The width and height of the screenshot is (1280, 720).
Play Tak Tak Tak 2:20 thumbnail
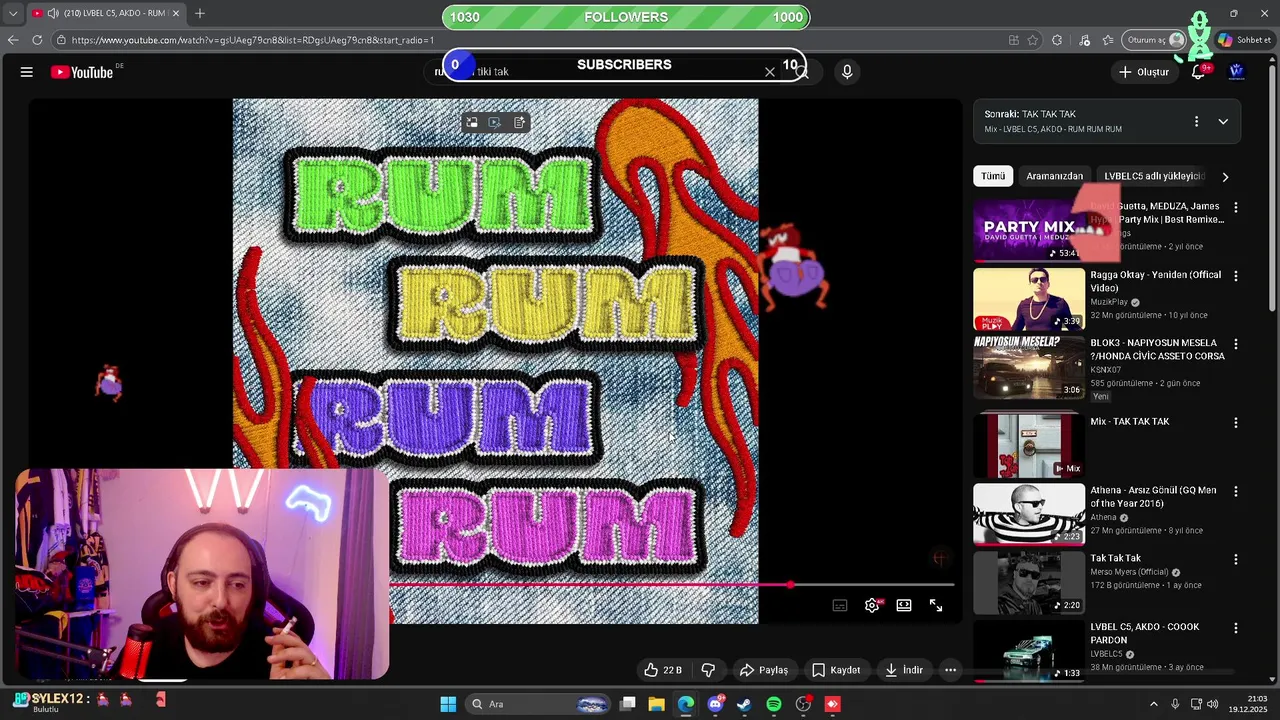click(x=1029, y=583)
